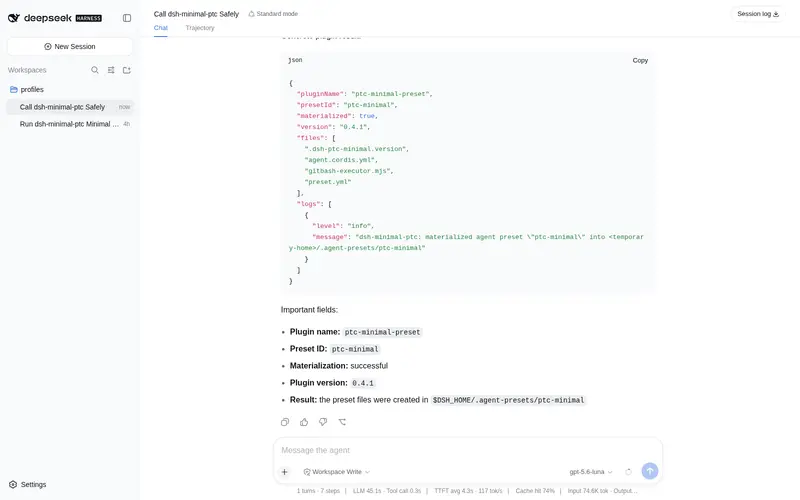Click the HARNESS badge

click(x=89, y=18)
